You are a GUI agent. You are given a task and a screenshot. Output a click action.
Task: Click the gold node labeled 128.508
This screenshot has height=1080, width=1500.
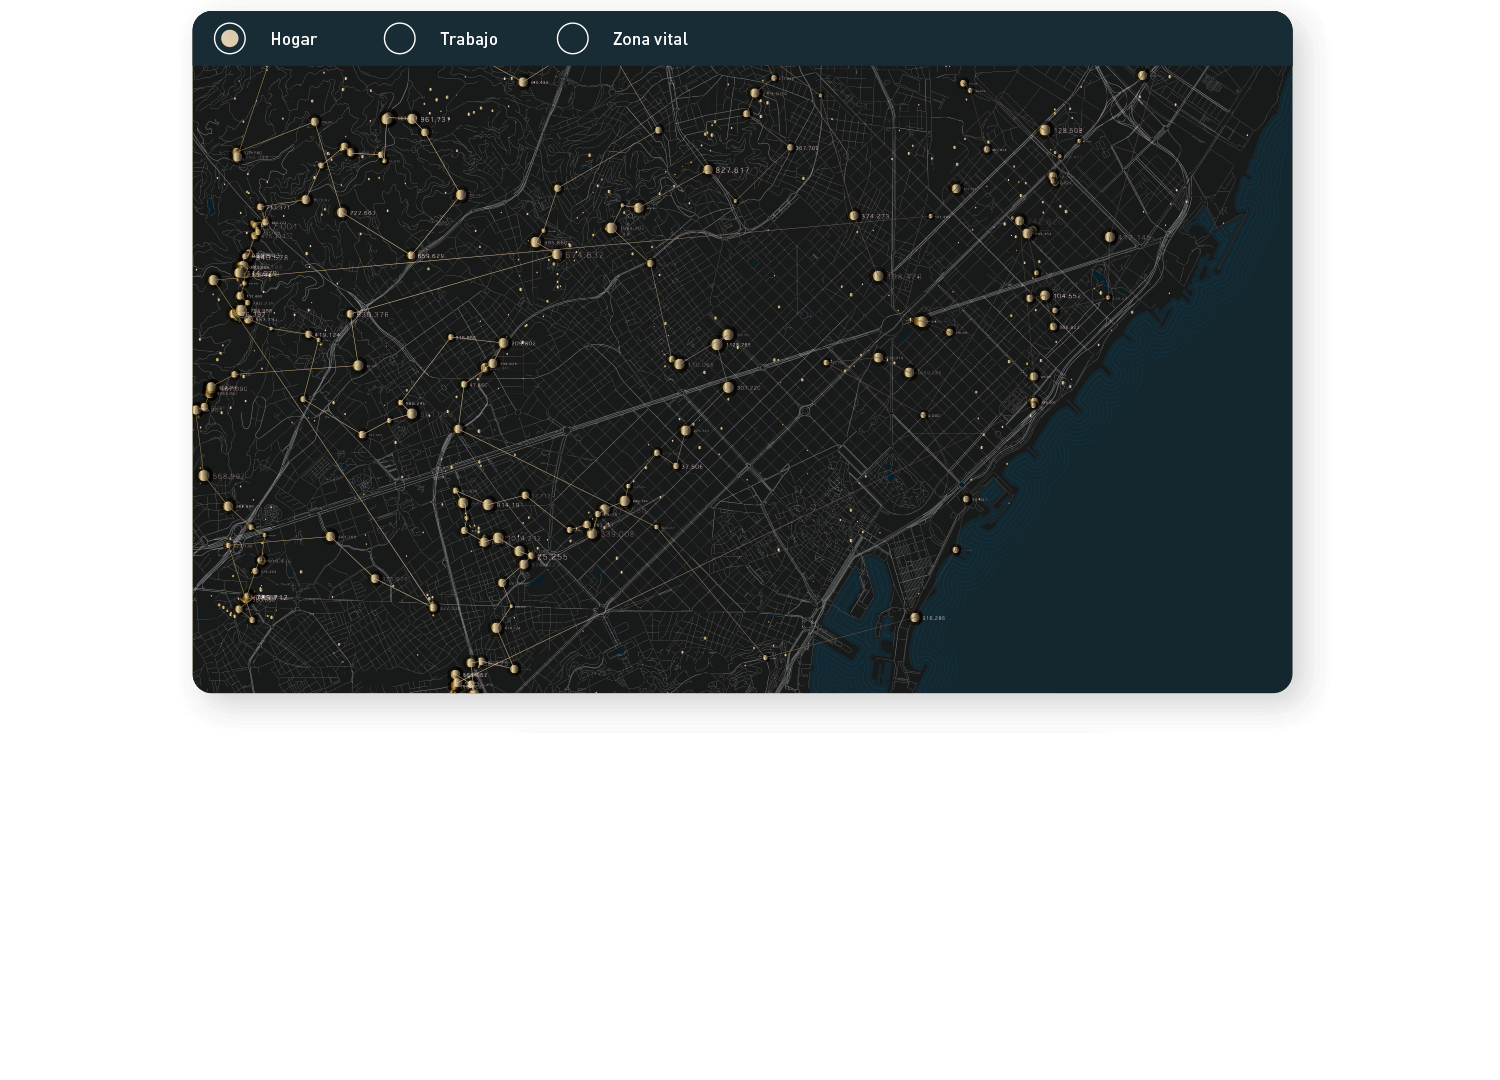[1045, 130]
